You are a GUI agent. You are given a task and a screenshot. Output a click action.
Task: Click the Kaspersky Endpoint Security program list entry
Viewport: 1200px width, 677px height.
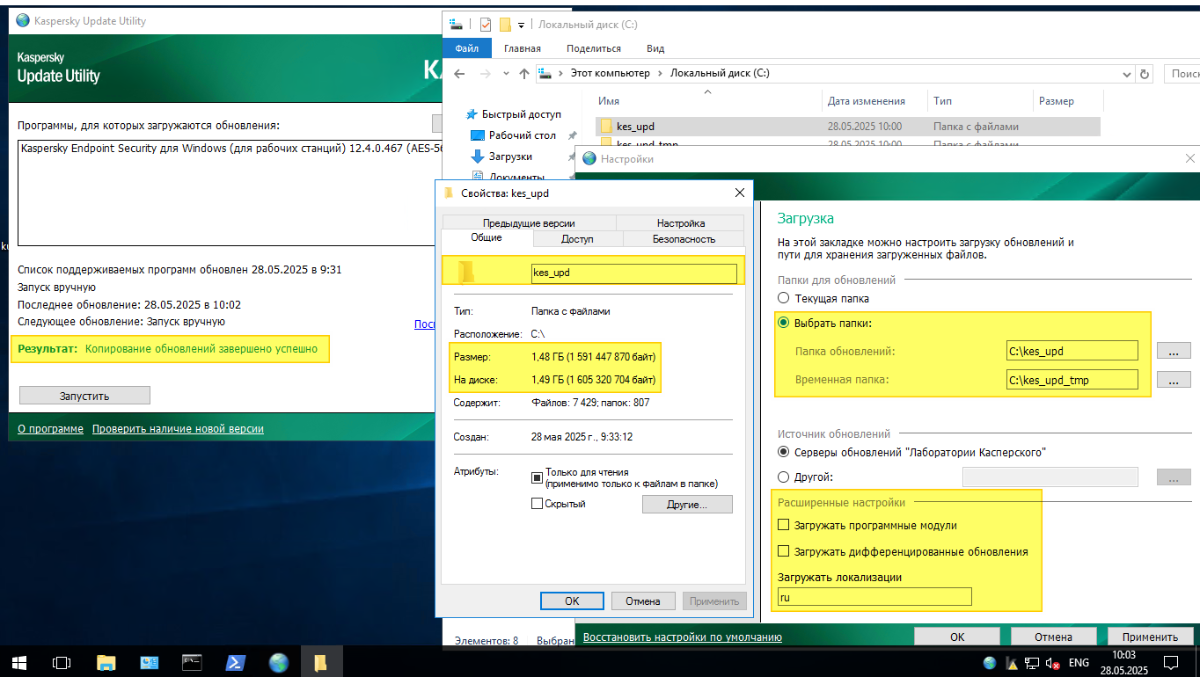[x=231, y=148]
